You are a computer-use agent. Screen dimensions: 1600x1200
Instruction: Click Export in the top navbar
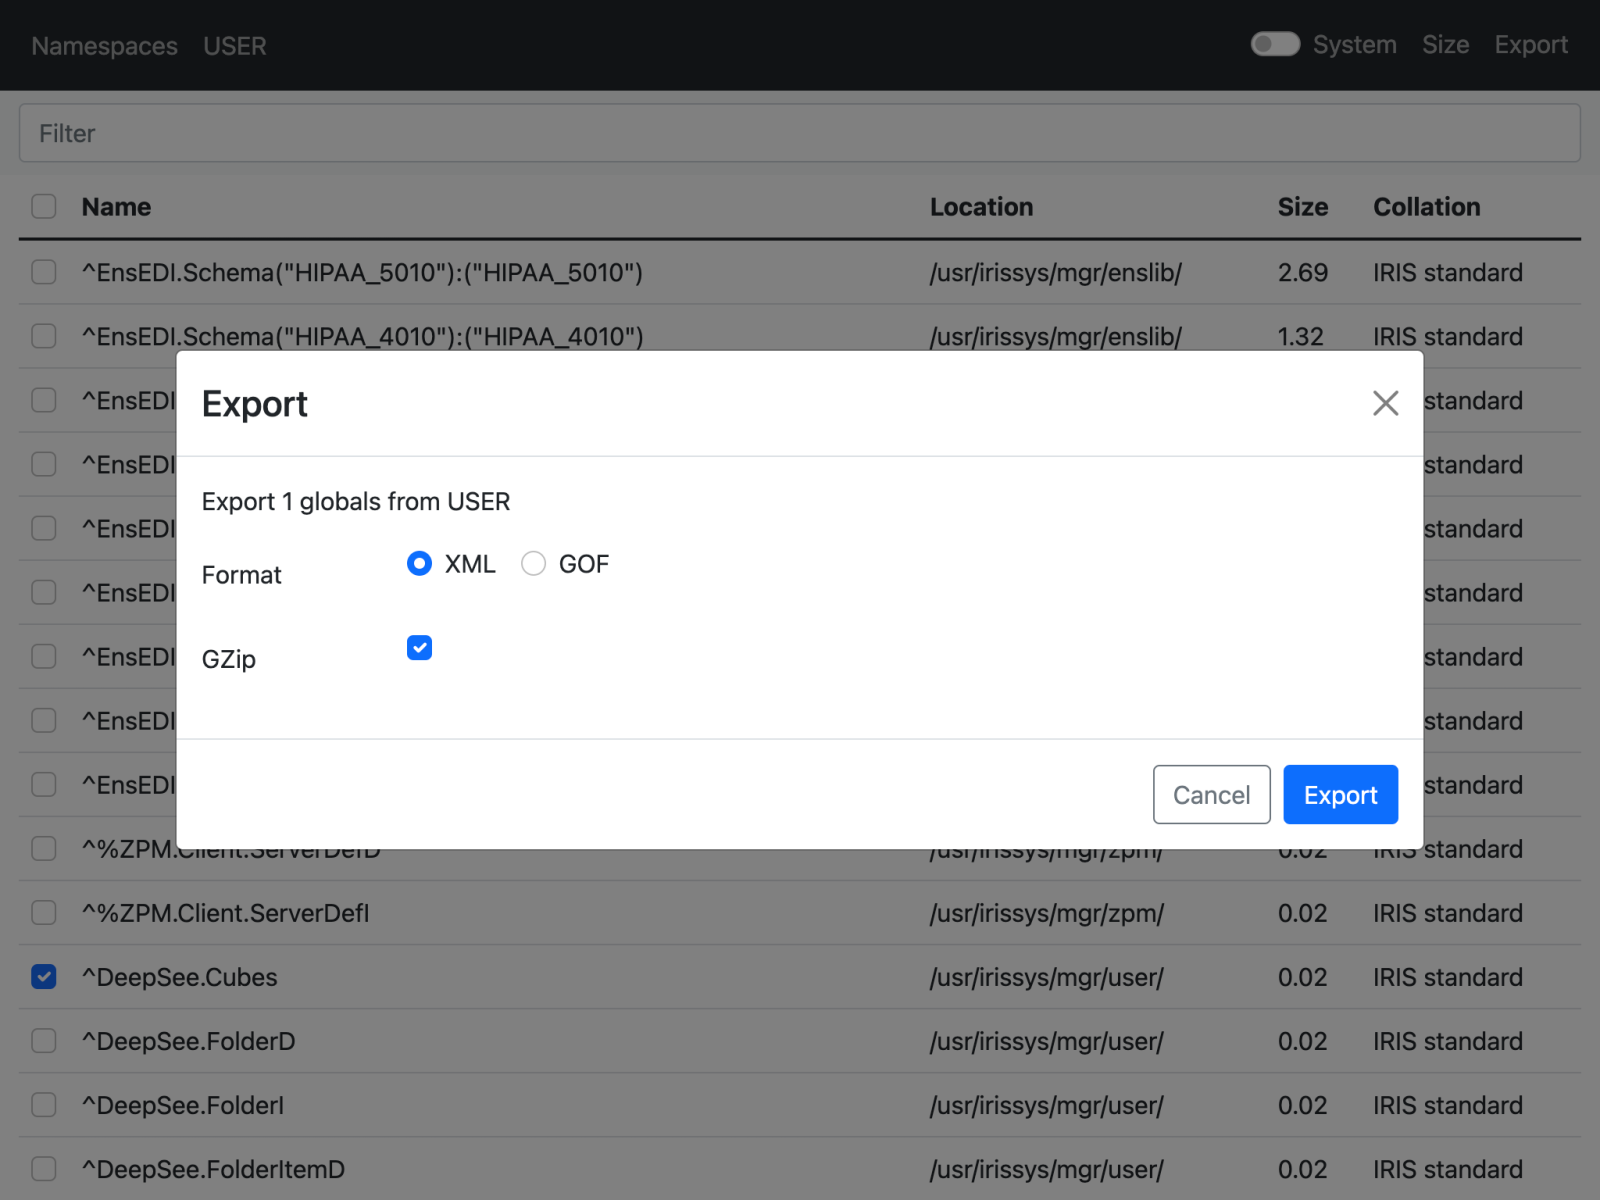click(1530, 45)
